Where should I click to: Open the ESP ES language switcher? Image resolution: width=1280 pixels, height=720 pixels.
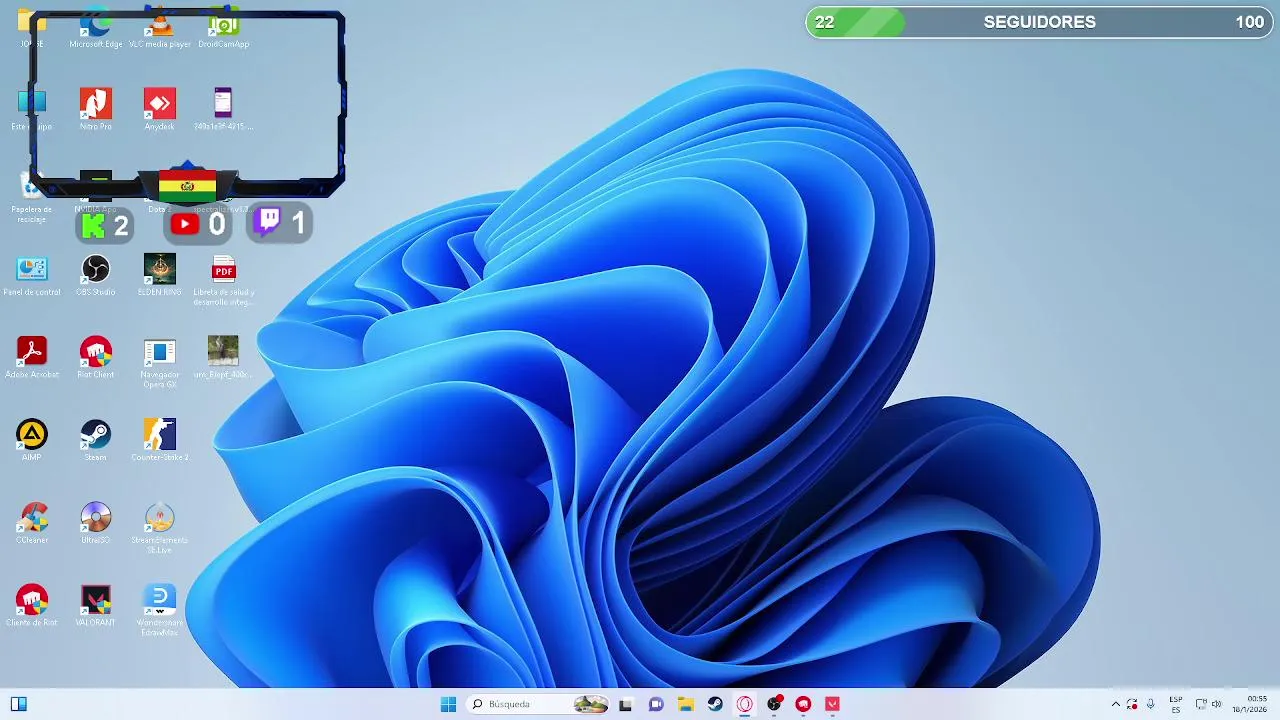tap(1176, 704)
